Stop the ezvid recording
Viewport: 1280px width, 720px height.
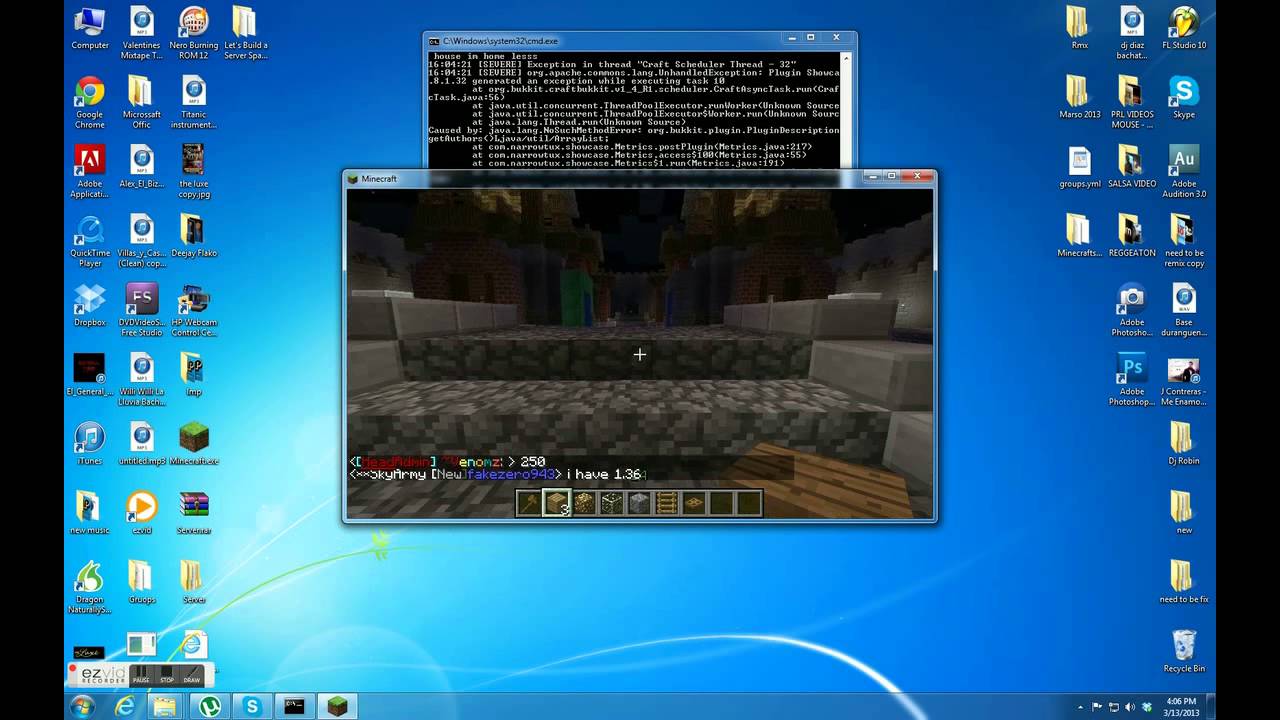(x=166, y=675)
